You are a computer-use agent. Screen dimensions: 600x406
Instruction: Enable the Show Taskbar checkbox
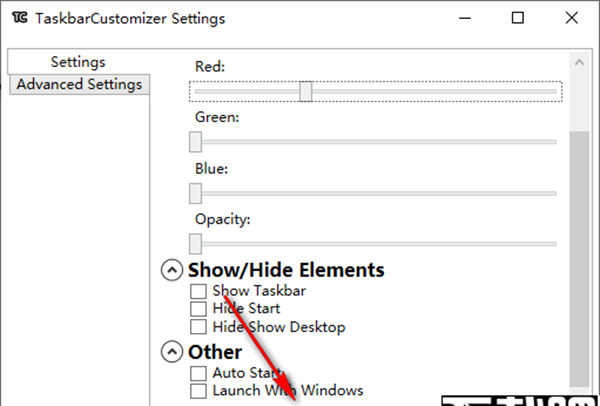click(x=198, y=291)
